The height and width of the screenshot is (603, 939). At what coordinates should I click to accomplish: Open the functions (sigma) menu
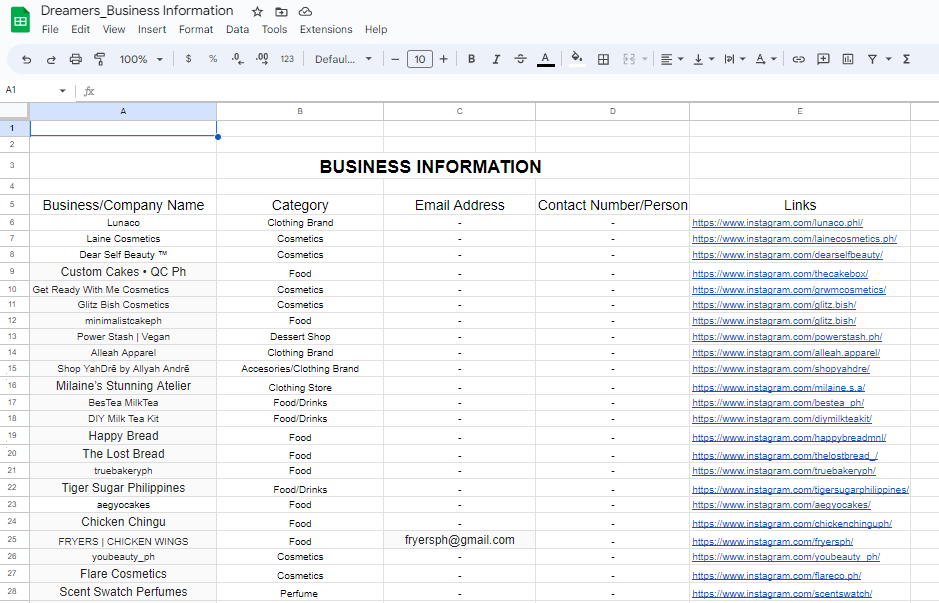click(907, 59)
